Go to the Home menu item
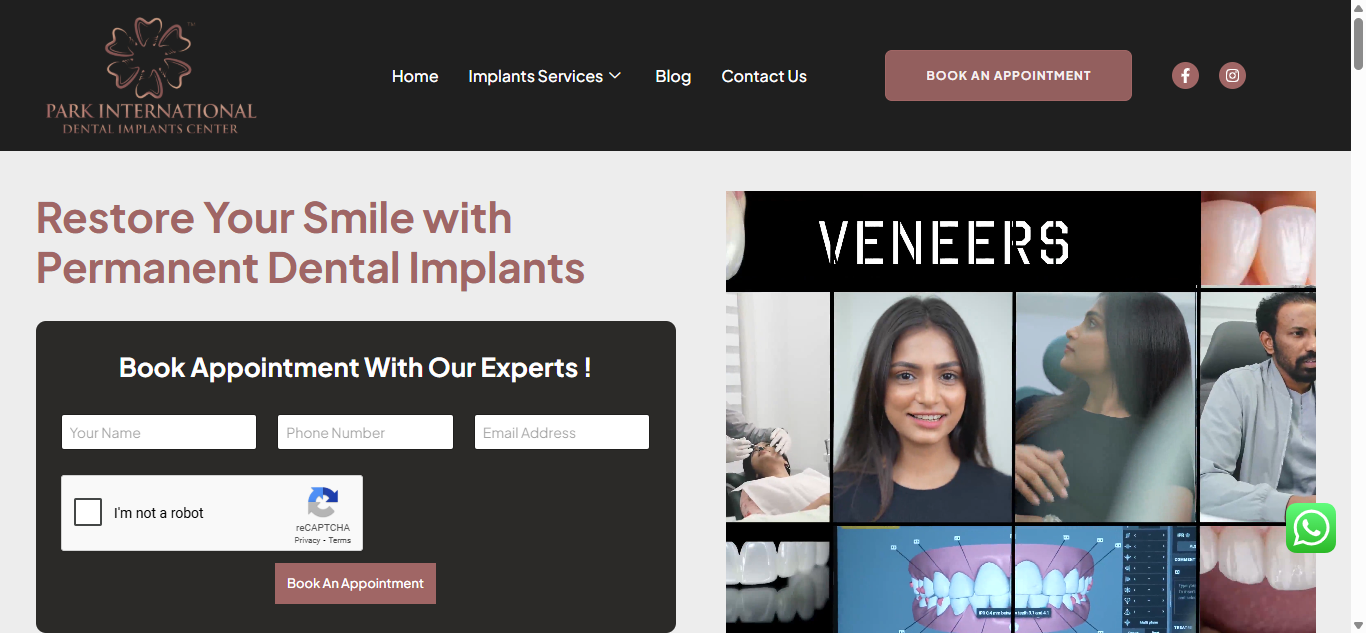This screenshot has width=1366, height=633. [415, 76]
